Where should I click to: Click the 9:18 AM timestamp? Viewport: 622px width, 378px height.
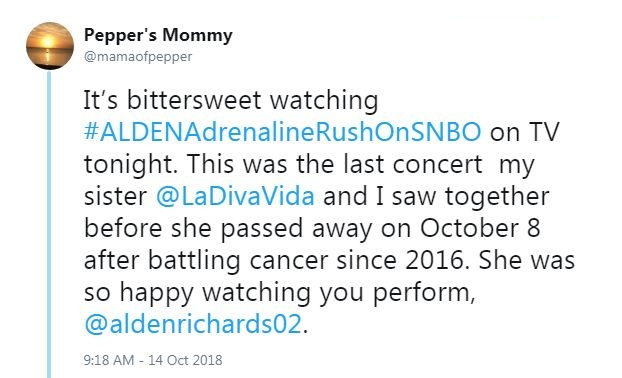109,360
